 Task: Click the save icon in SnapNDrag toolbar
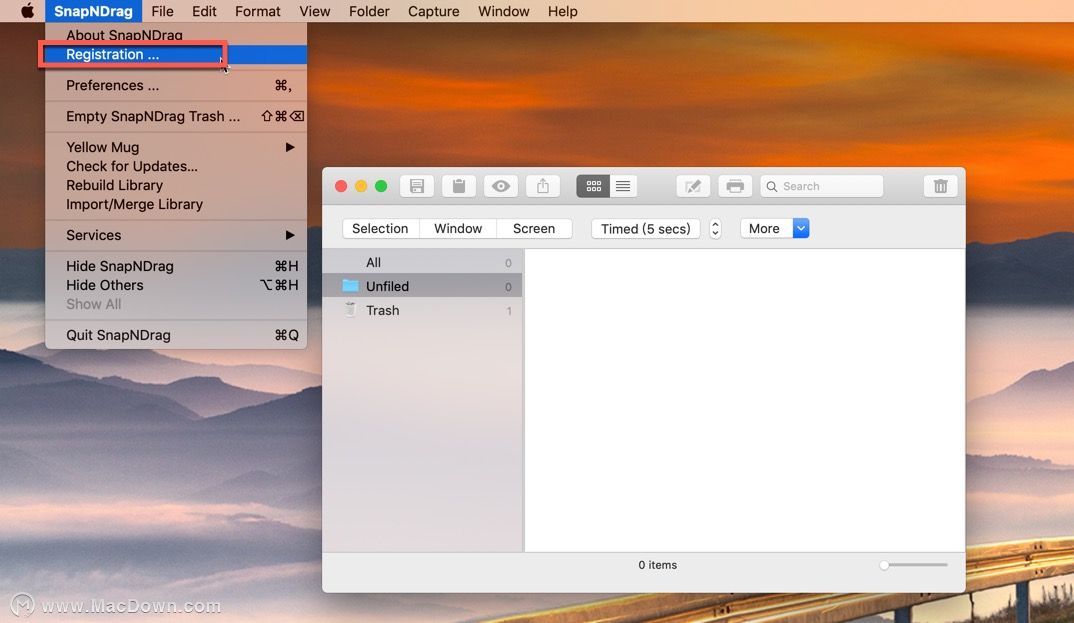(416, 186)
